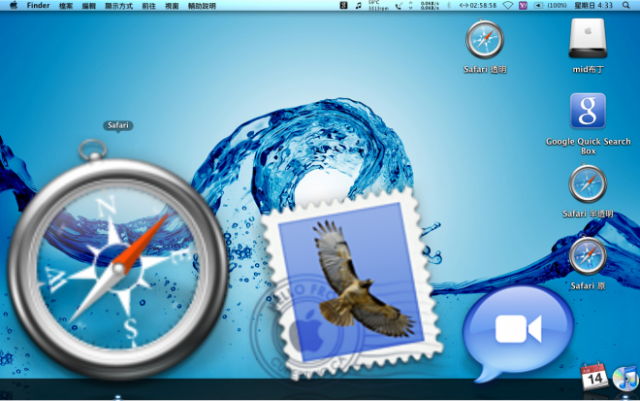Open the 檔案 menu
Viewport: 640px width, 401px height.
point(66,6)
